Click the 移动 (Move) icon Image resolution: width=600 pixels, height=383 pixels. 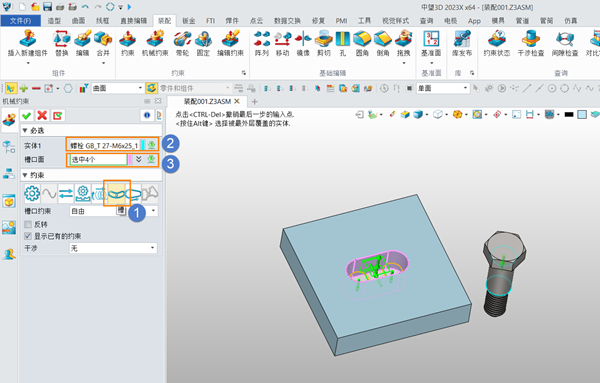tap(282, 39)
